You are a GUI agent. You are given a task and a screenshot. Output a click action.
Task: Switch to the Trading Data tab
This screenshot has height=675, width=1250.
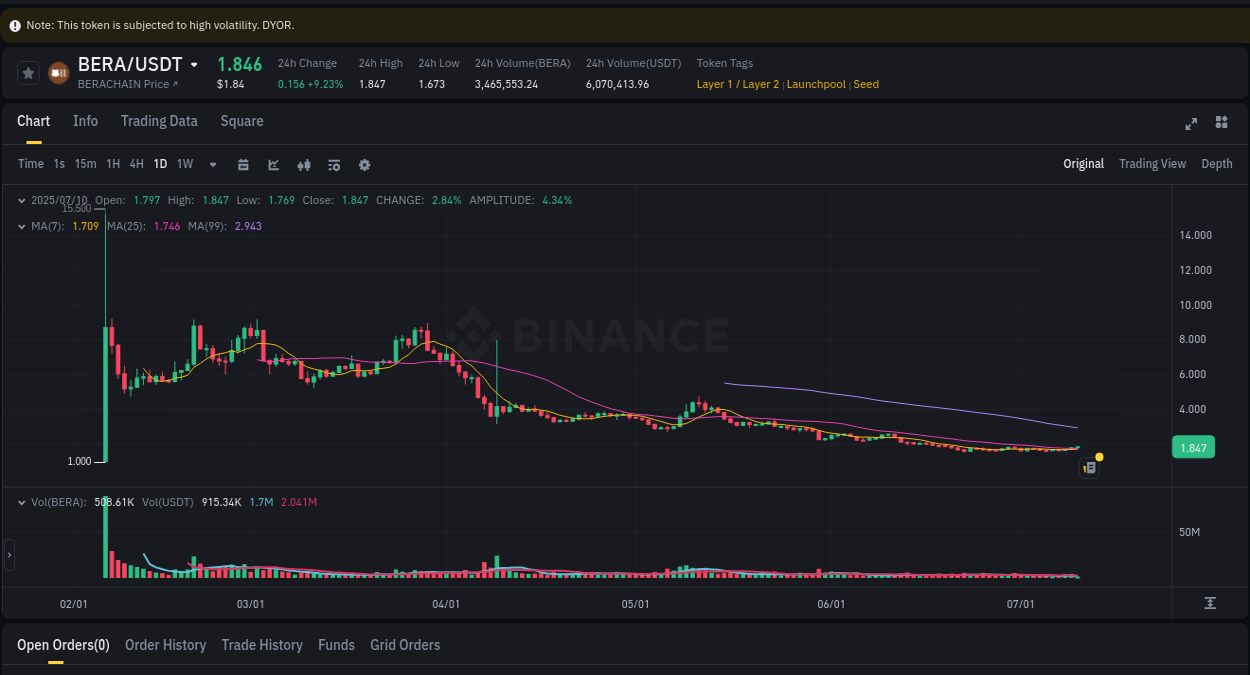[x=159, y=121]
